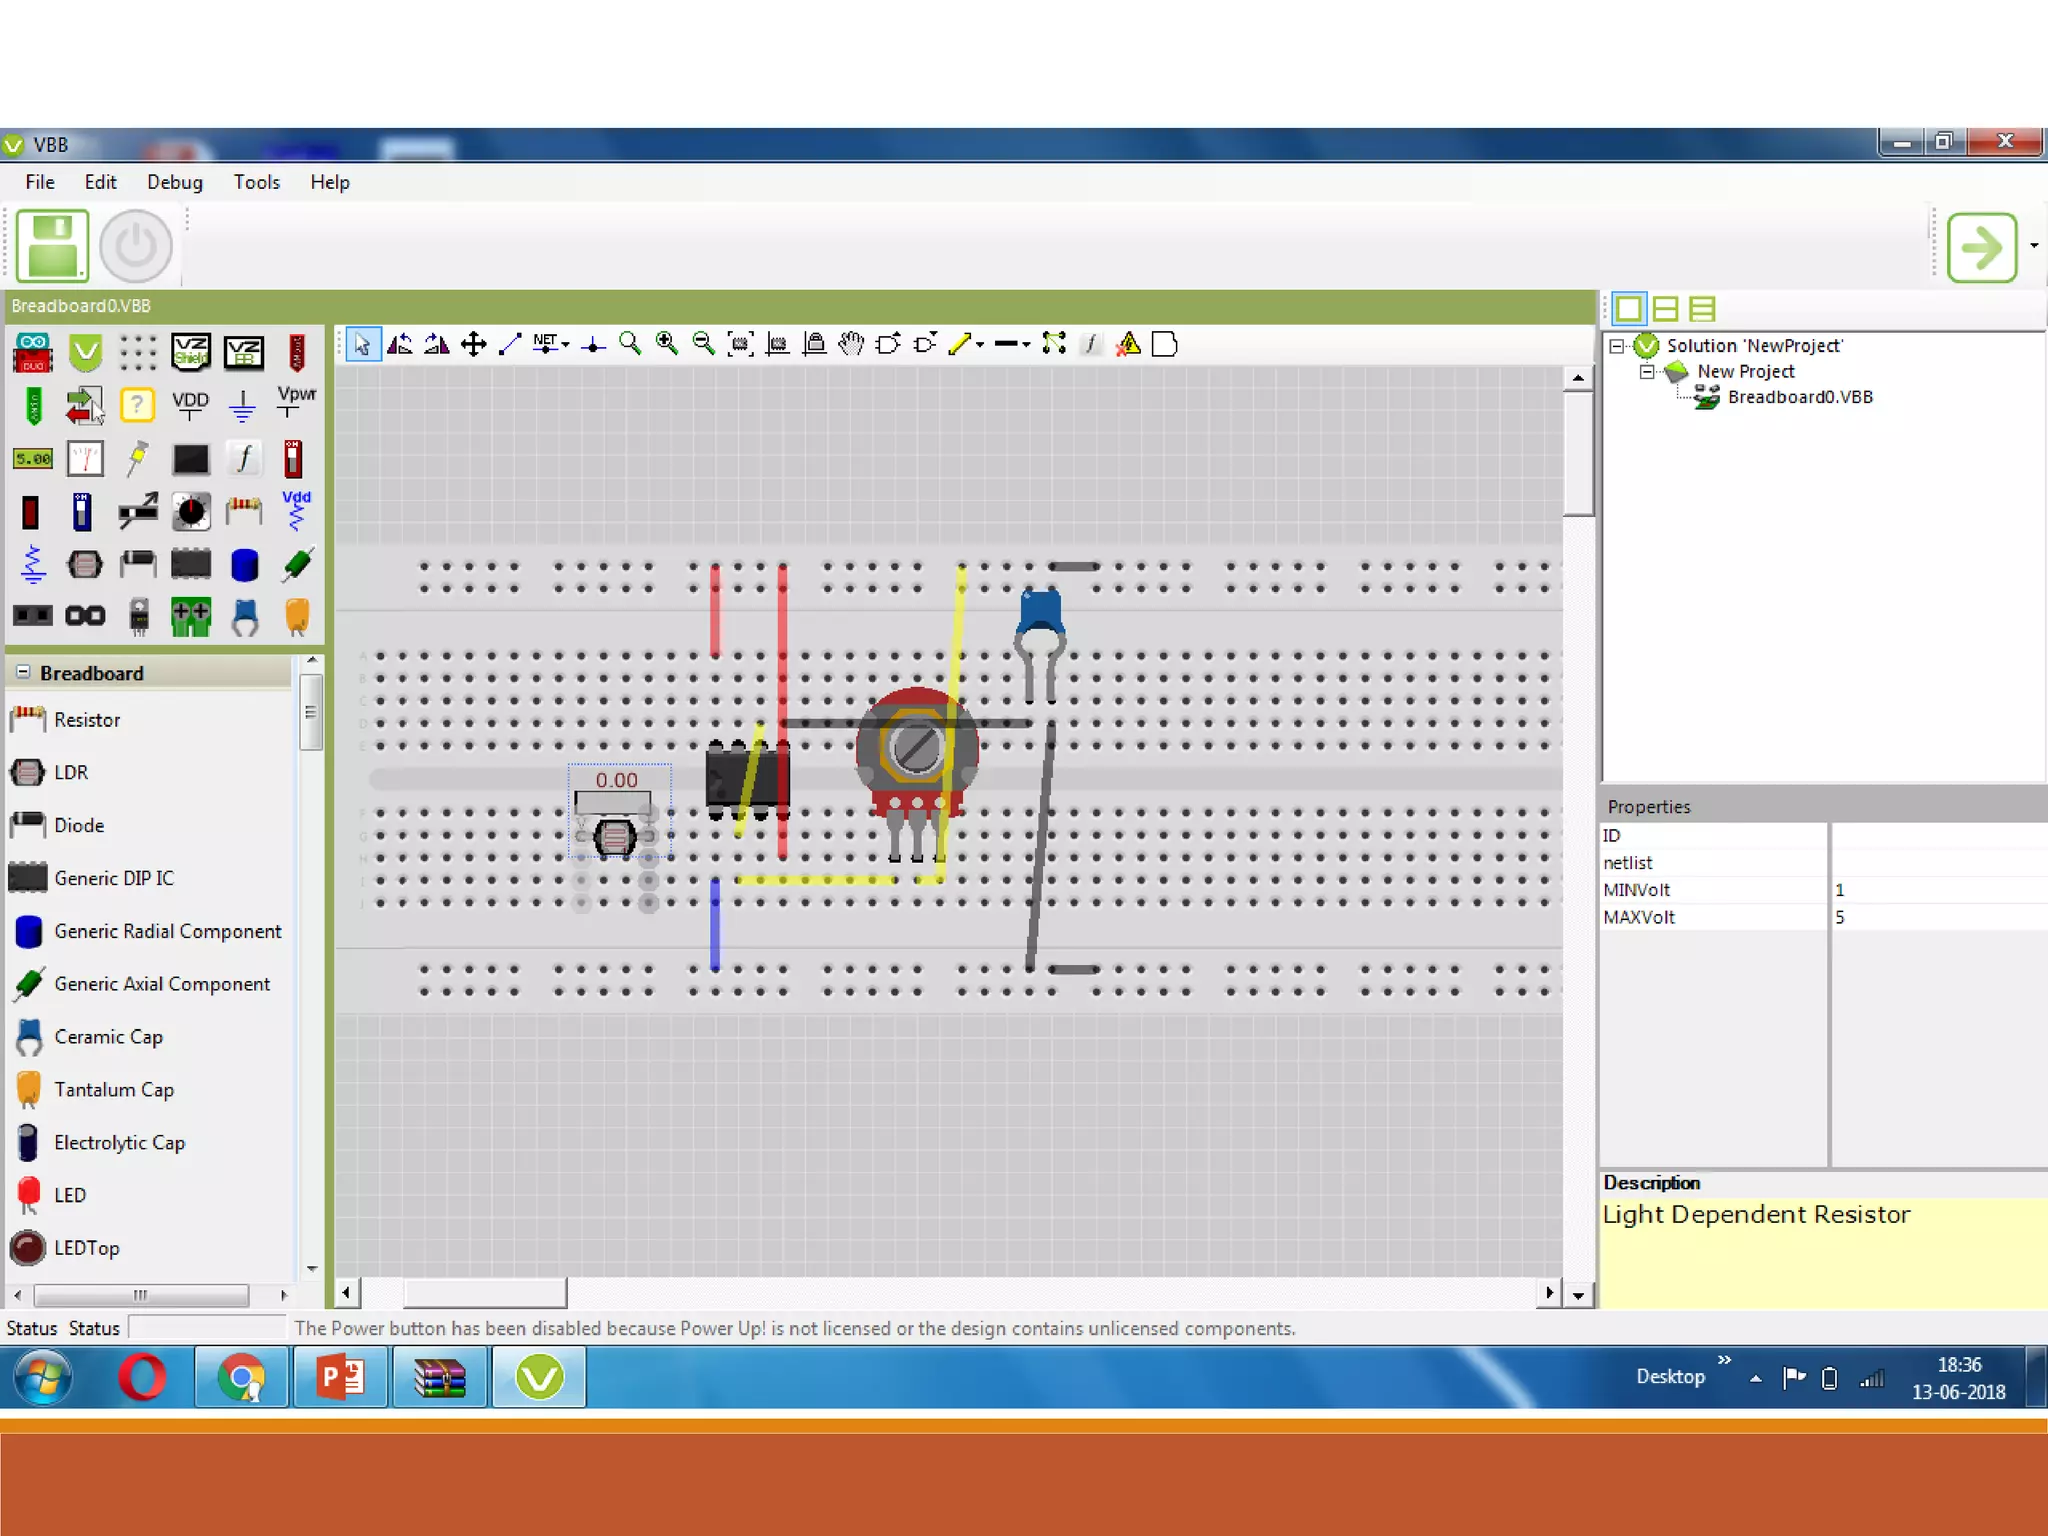Click the green save disk icon
Image resolution: width=2048 pixels, height=1536 pixels.
pyautogui.click(x=53, y=246)
